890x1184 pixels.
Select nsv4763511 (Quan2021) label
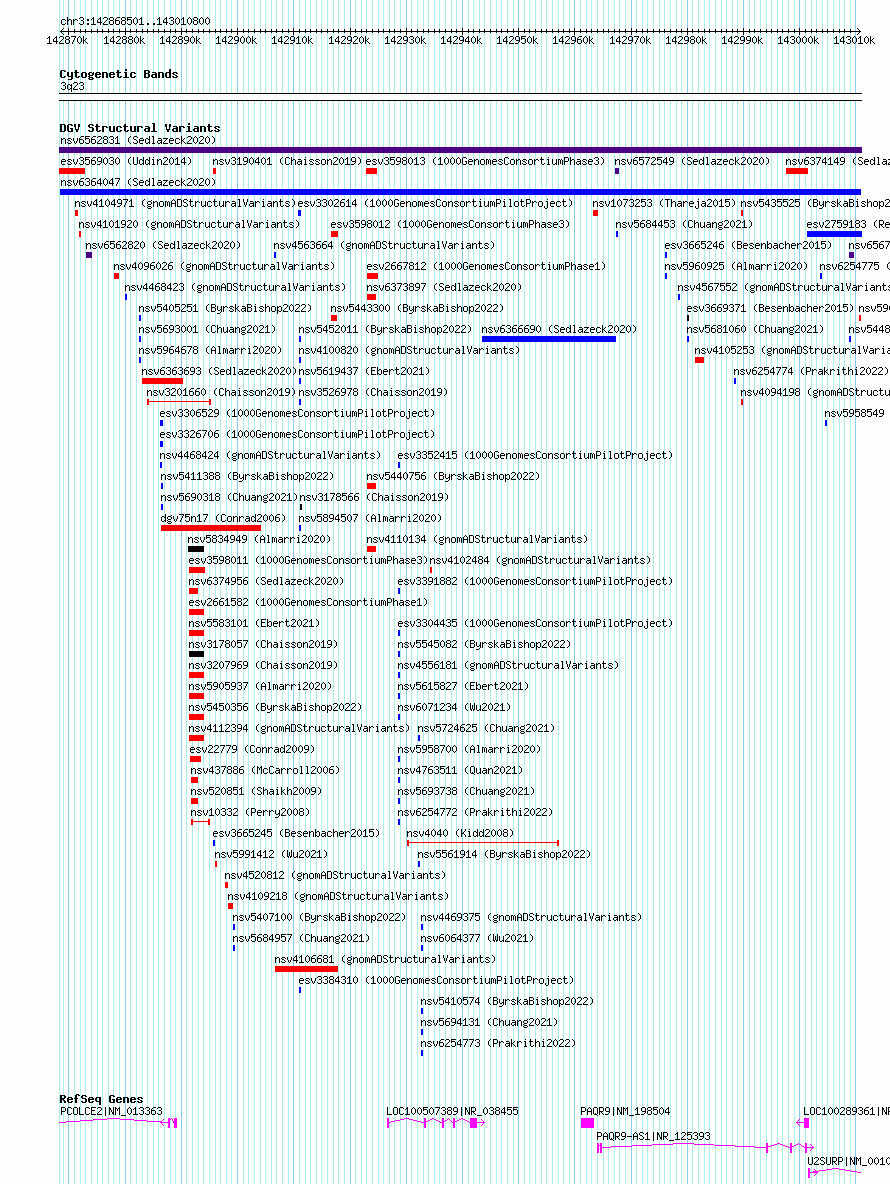pos(460,770)
